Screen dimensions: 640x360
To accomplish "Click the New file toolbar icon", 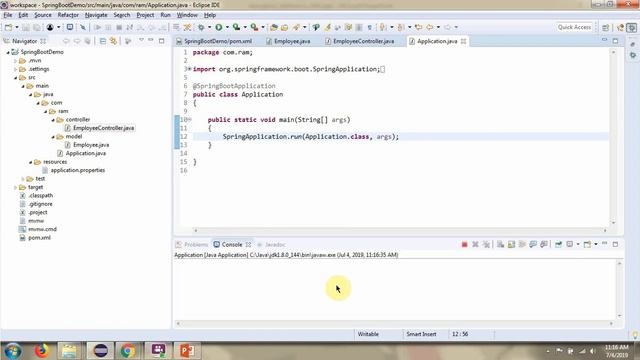I will [8, 27].
